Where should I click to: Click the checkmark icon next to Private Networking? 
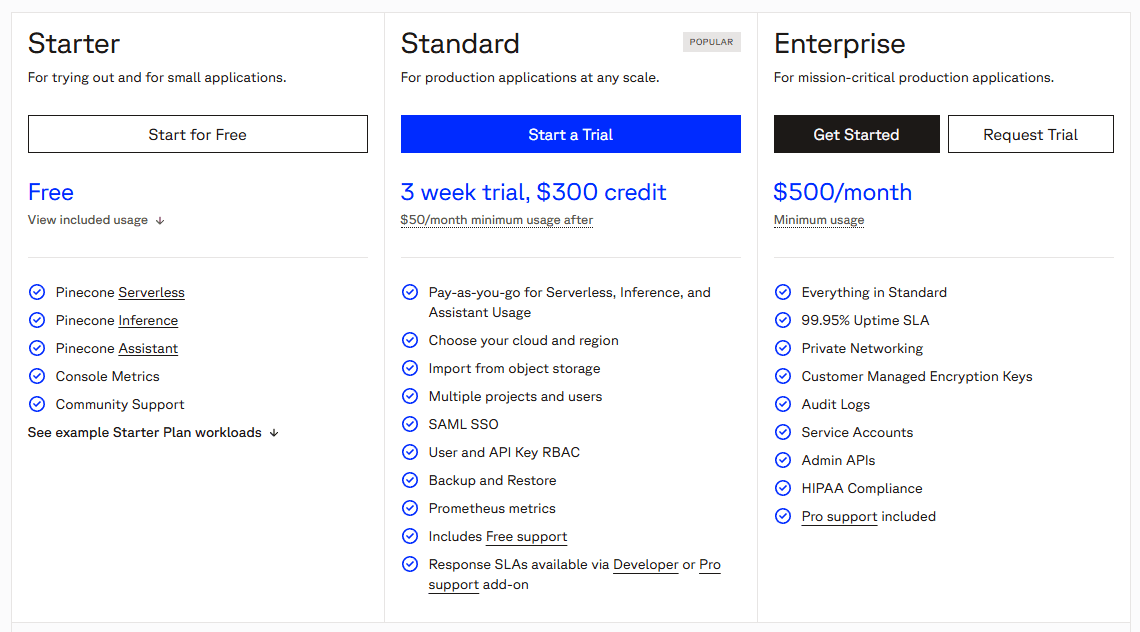(783, 348)
